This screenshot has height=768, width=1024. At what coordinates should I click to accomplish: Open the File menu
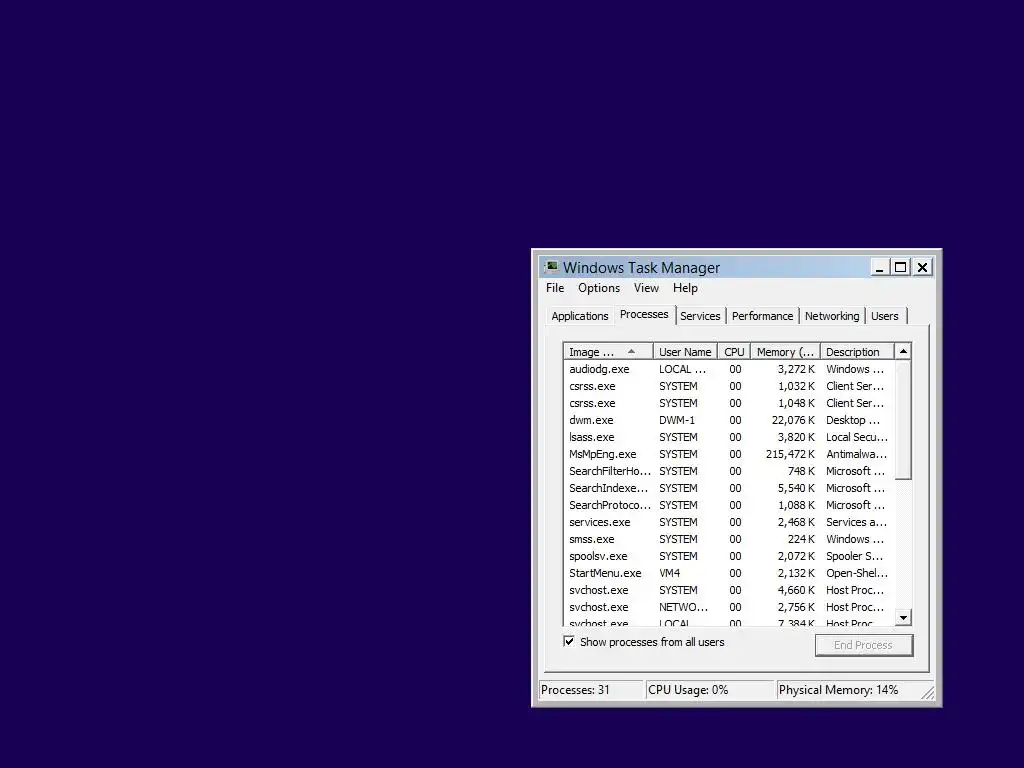pyautogui.click(x=555, y=288)
